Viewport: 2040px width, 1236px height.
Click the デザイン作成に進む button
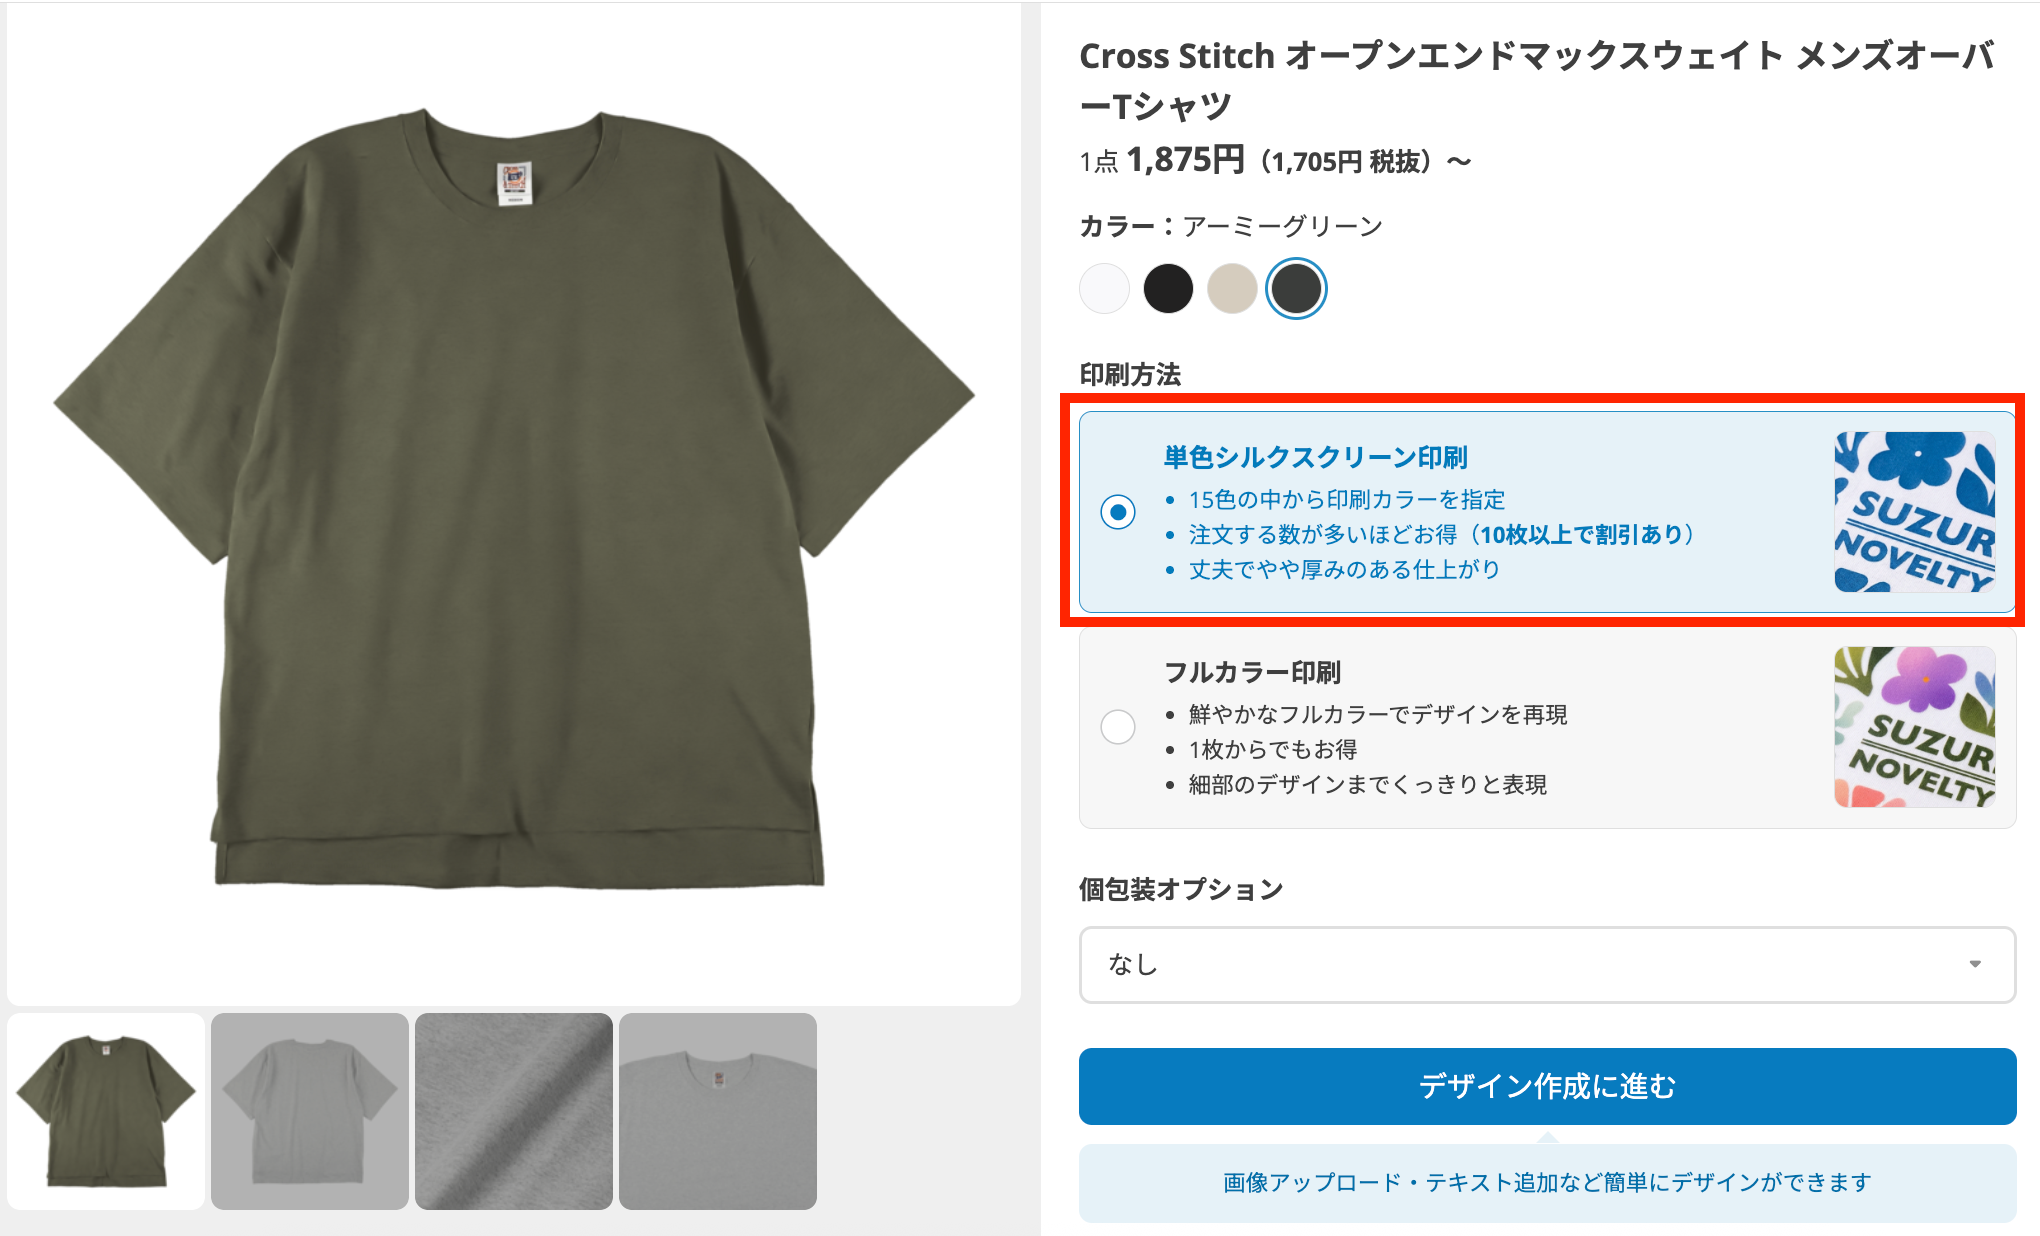(x=1546, y=1086)
